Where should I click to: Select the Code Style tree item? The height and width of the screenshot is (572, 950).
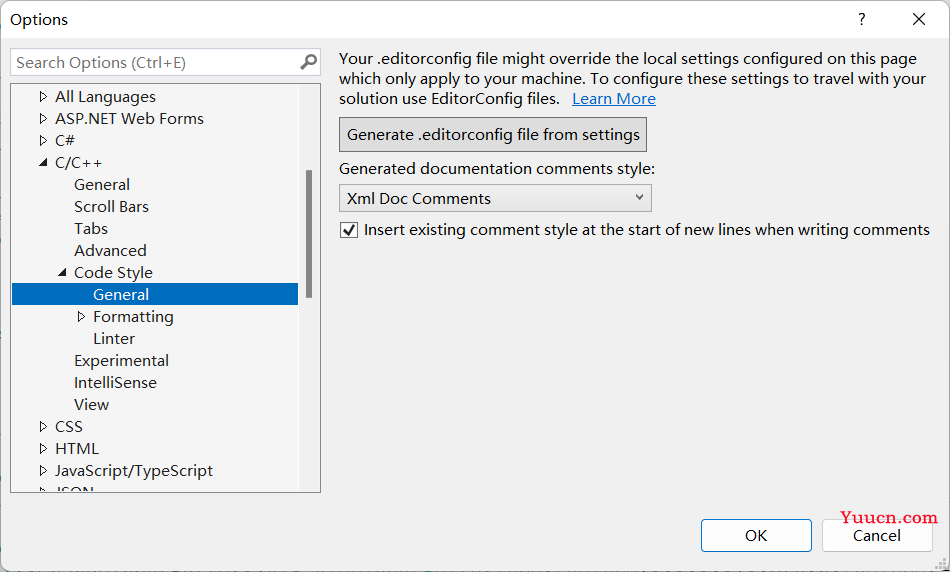[x=113, y=273]
